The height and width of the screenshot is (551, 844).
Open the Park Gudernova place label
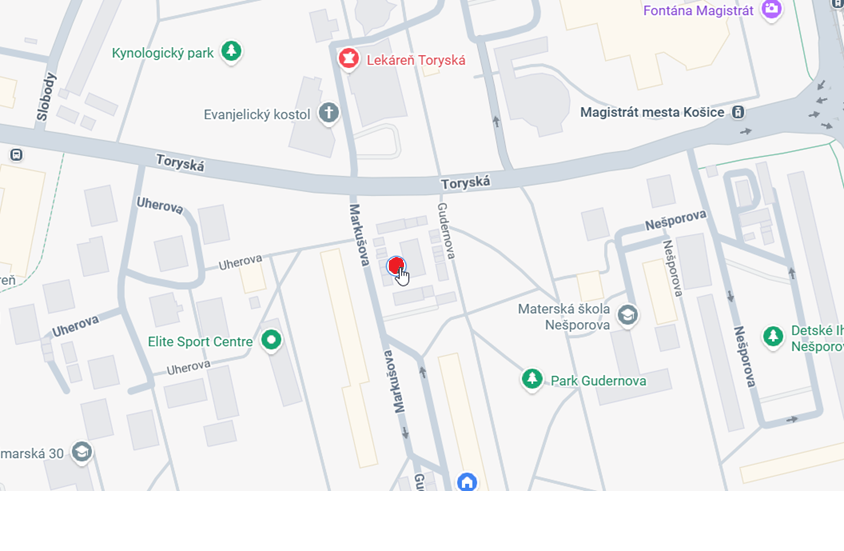coord(598,381)
